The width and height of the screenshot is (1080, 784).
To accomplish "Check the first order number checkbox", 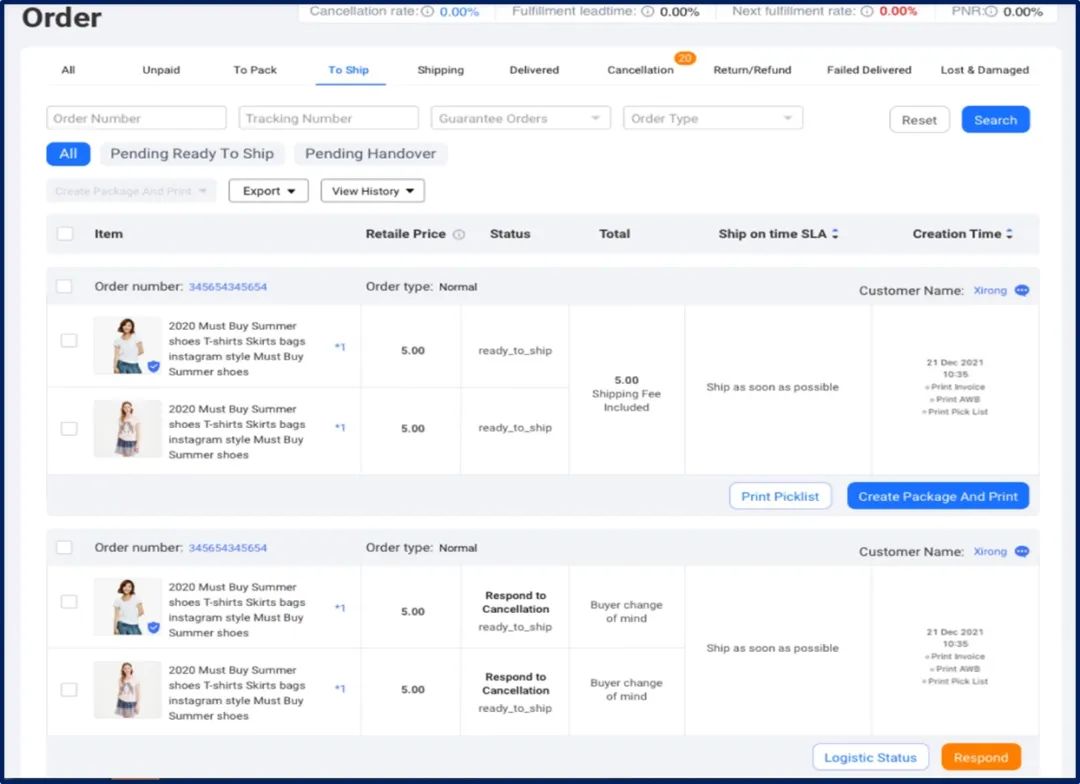I will [65, 287].
